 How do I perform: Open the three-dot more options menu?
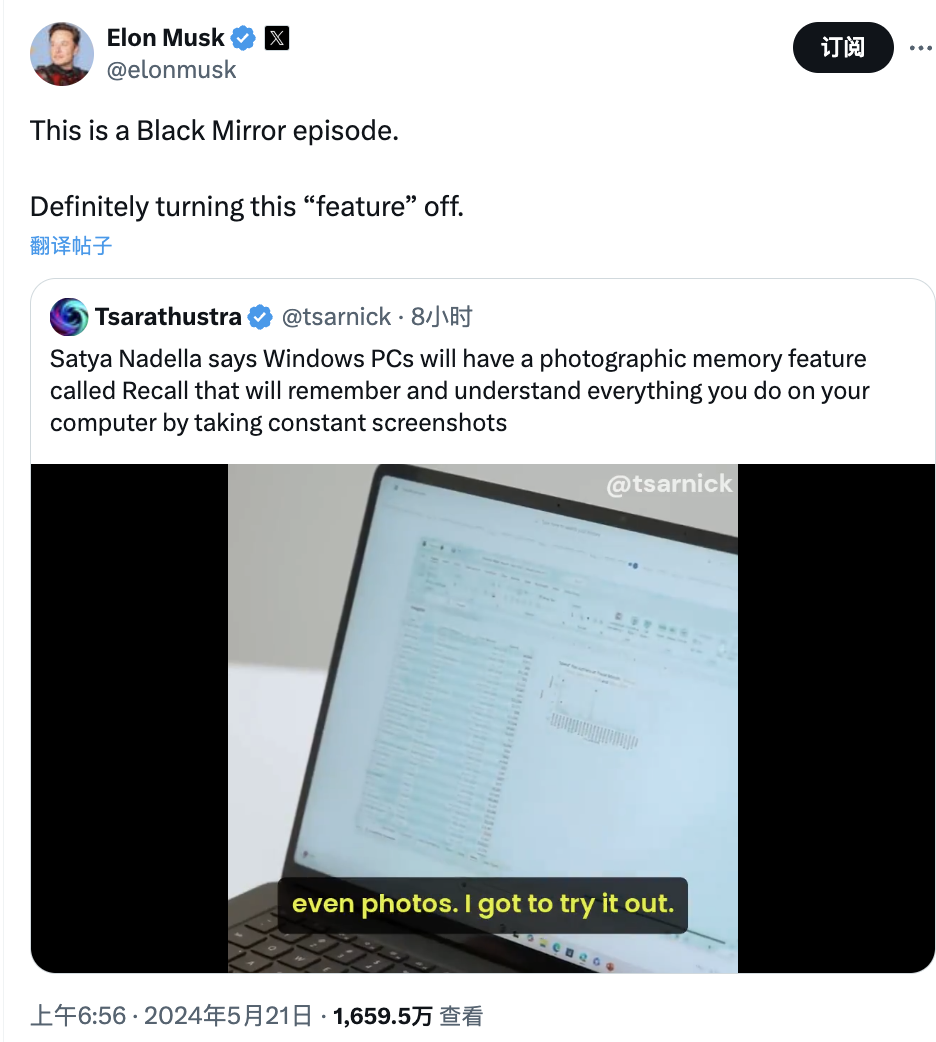[921, 48]
